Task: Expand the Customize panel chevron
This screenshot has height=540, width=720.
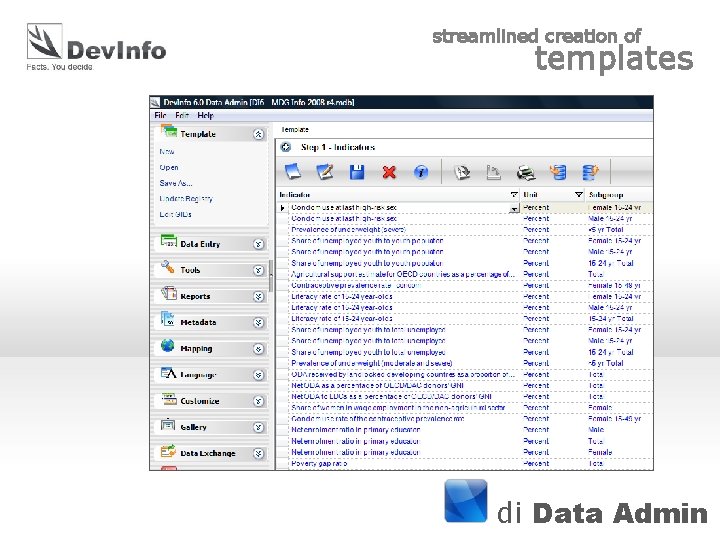Action: click(x=259, y=401)
